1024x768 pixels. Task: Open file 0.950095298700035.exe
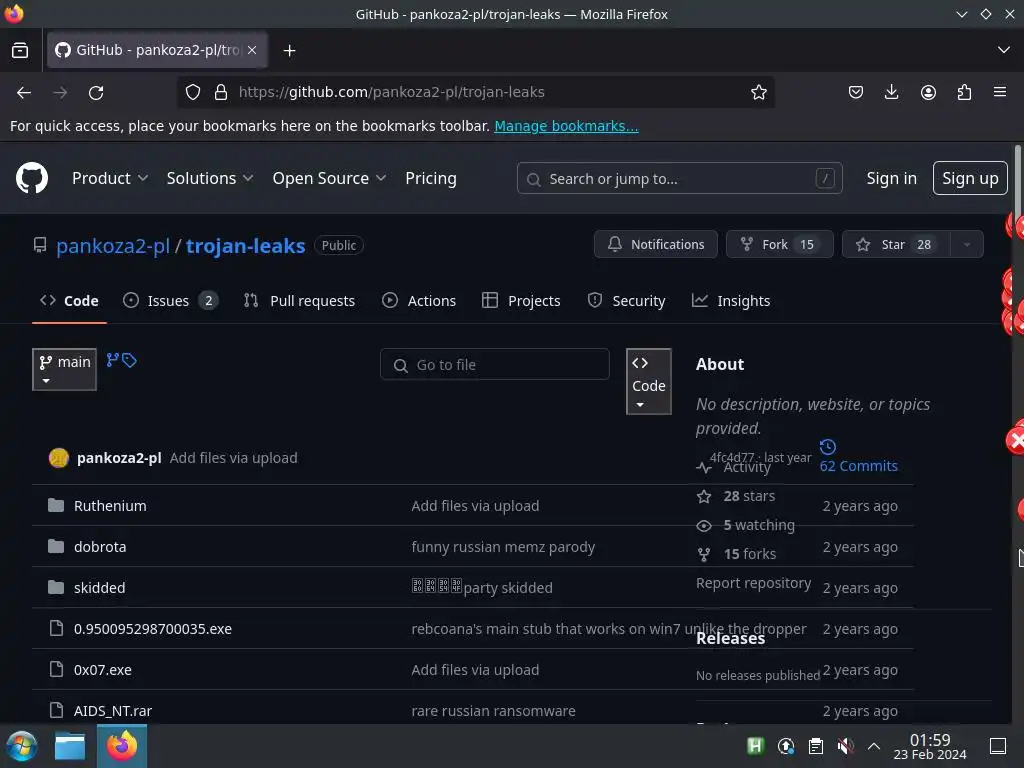pos(153,629)
